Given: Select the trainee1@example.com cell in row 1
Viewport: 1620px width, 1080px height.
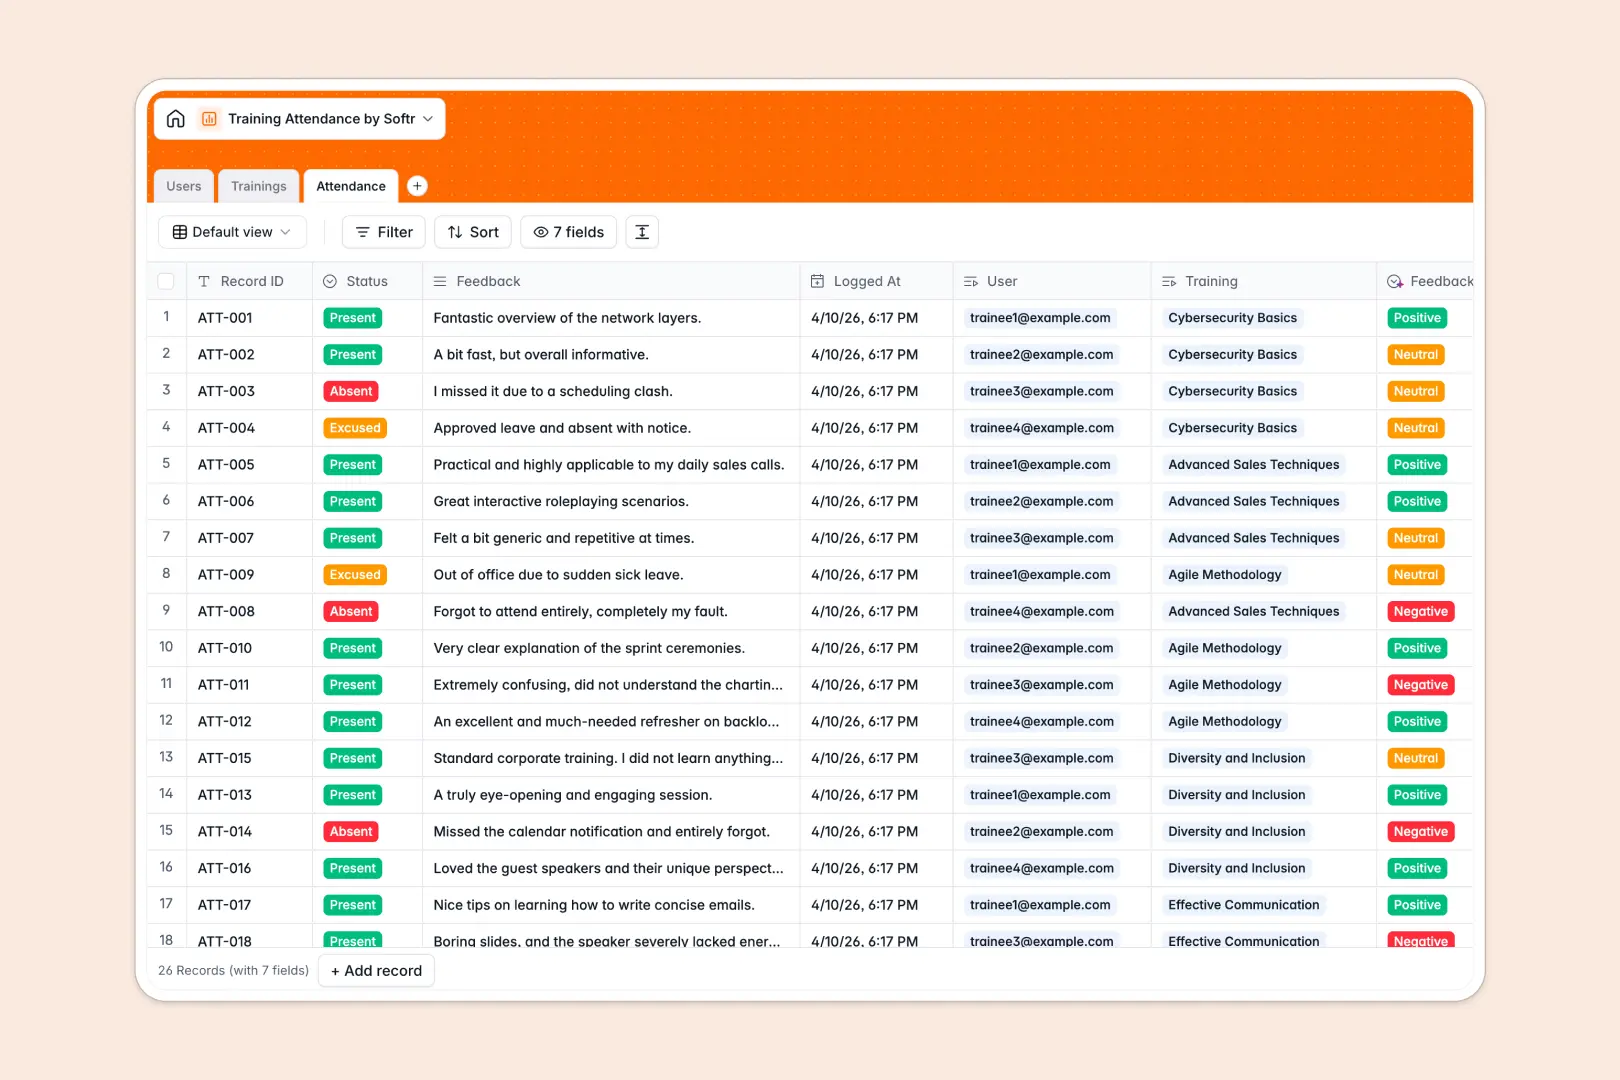Looking at the screenshot, I should (1040, 317).
